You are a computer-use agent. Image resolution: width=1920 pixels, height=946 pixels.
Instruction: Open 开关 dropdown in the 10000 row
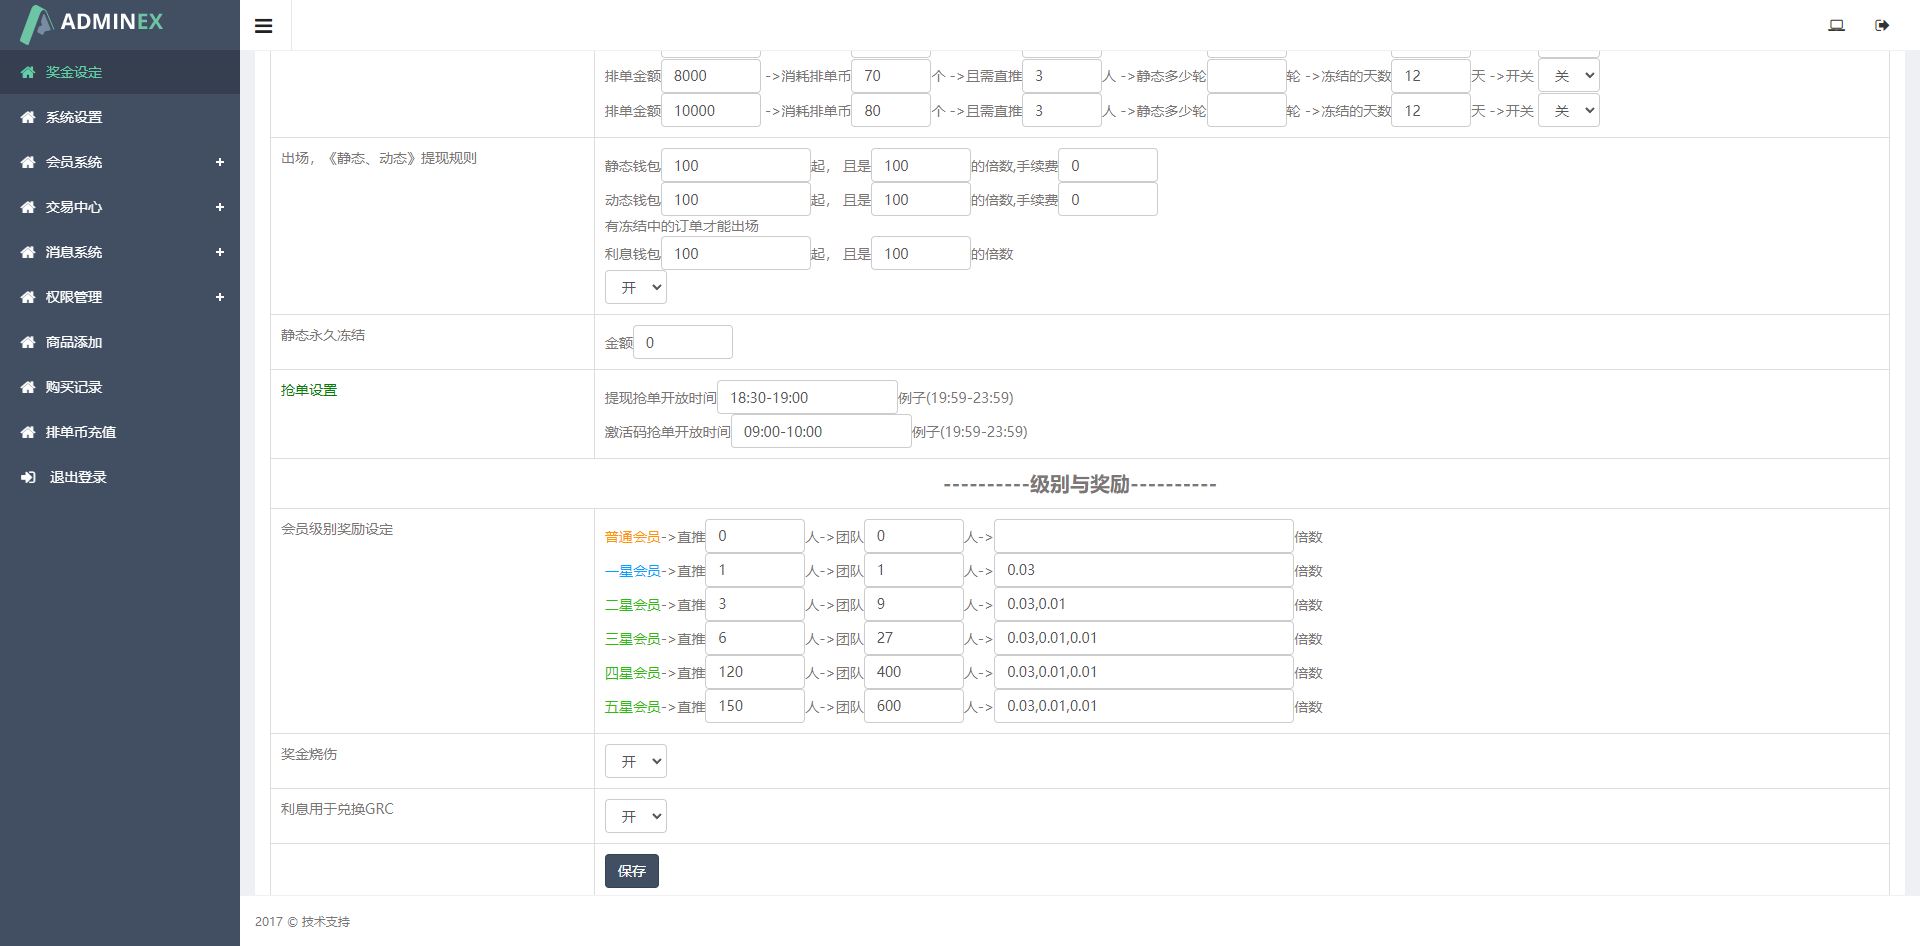point(1569,111)
